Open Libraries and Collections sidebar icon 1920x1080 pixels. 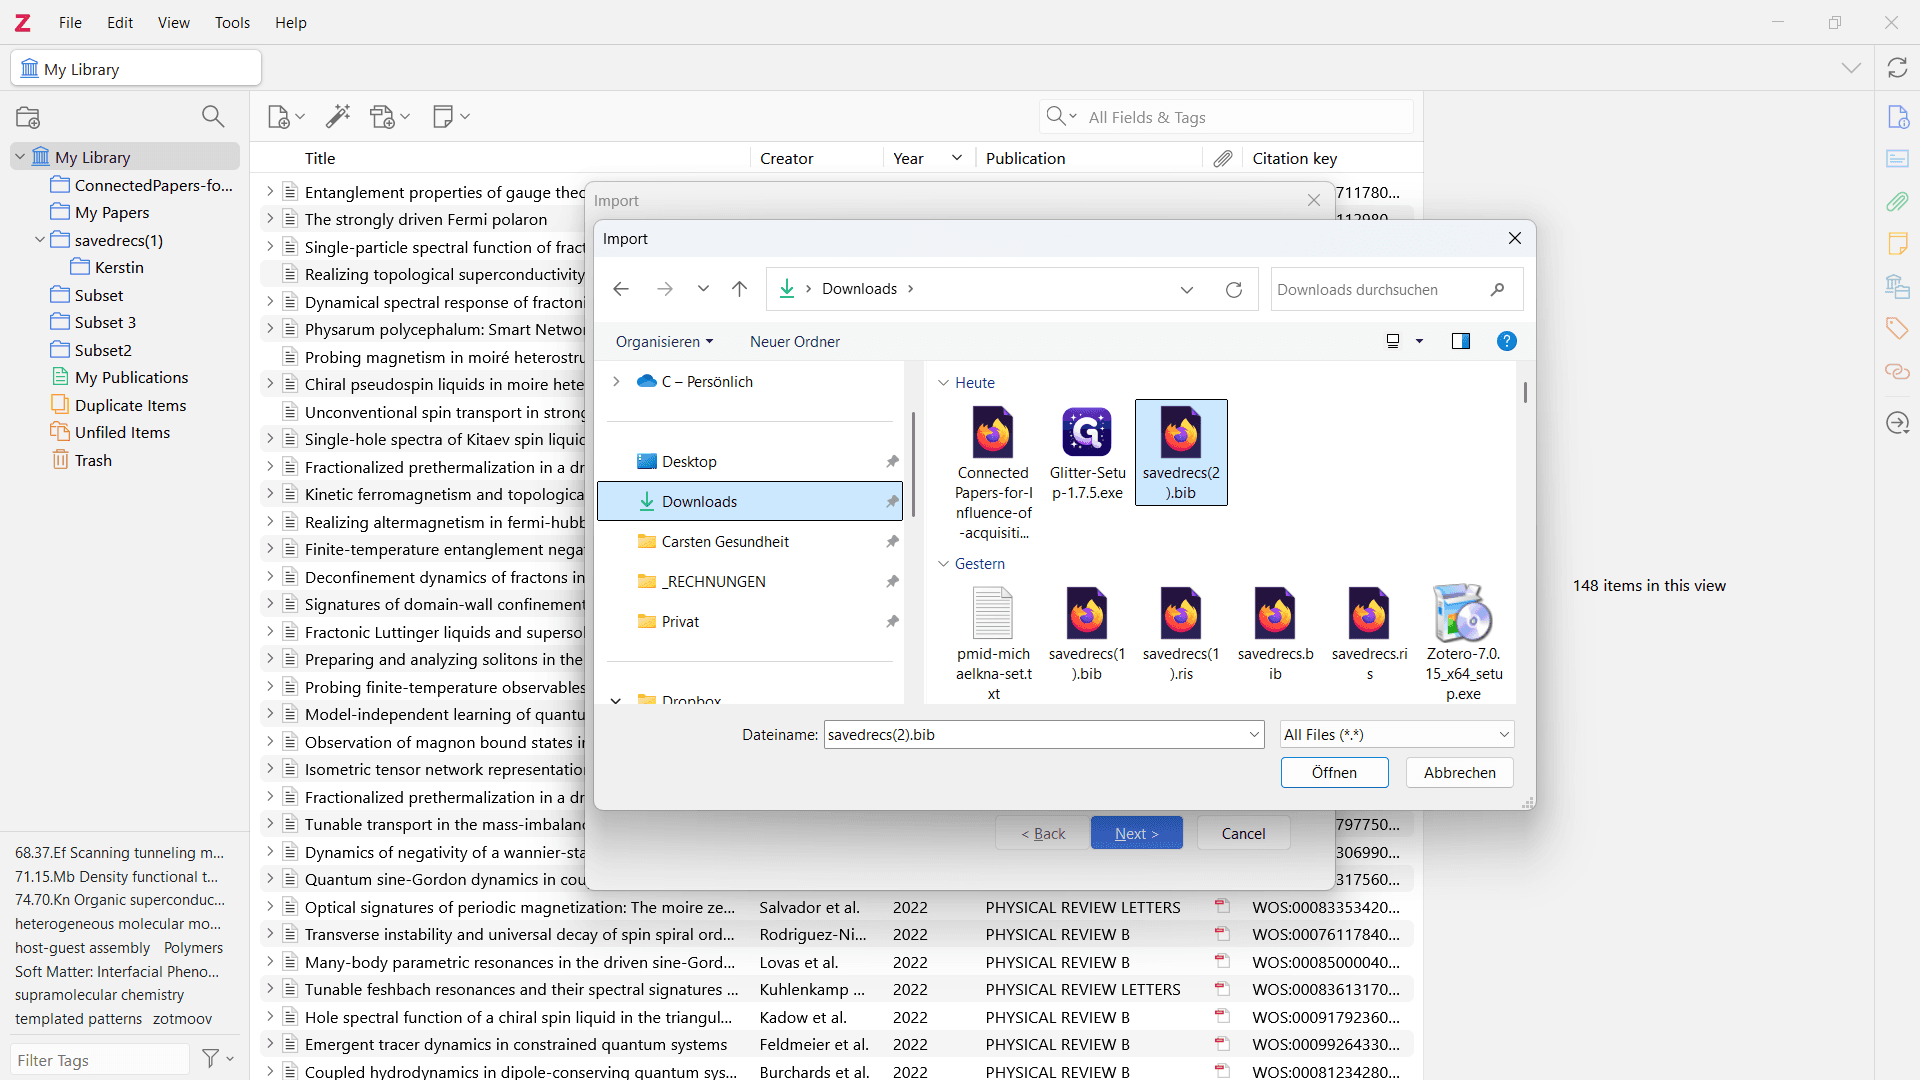coord(1897,287)
